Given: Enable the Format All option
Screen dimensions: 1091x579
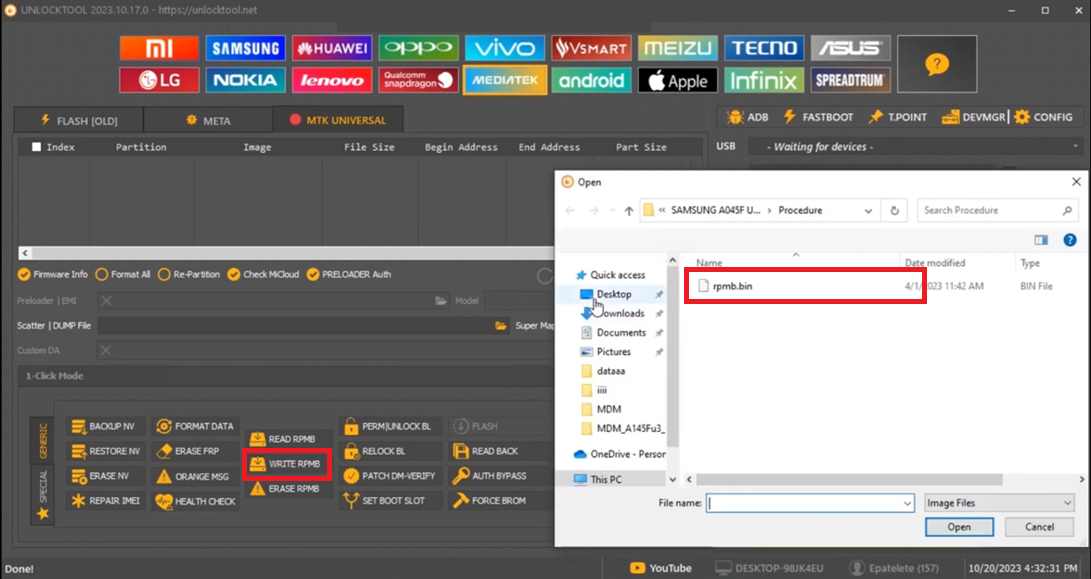Looking at the screenshot, I should click(x=122, y=274).
